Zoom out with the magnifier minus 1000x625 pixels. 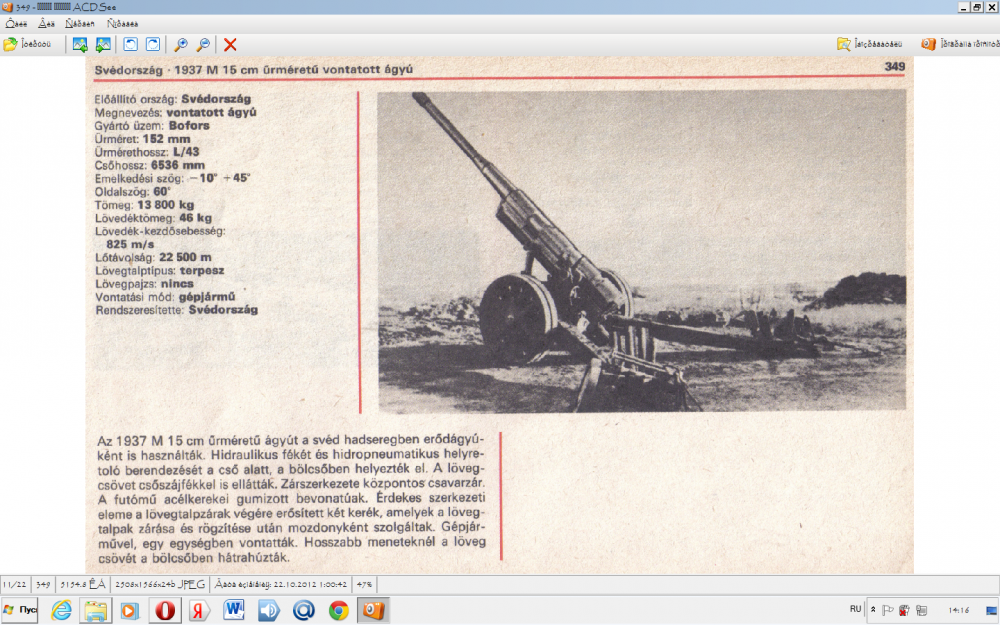204,44
